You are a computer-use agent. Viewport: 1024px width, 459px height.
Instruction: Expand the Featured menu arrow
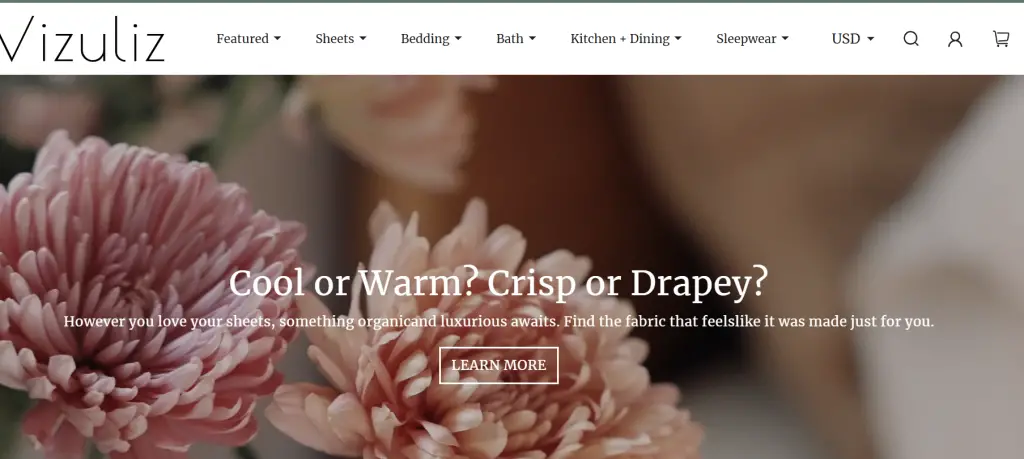pyautogui.click(x=277, y=39)
